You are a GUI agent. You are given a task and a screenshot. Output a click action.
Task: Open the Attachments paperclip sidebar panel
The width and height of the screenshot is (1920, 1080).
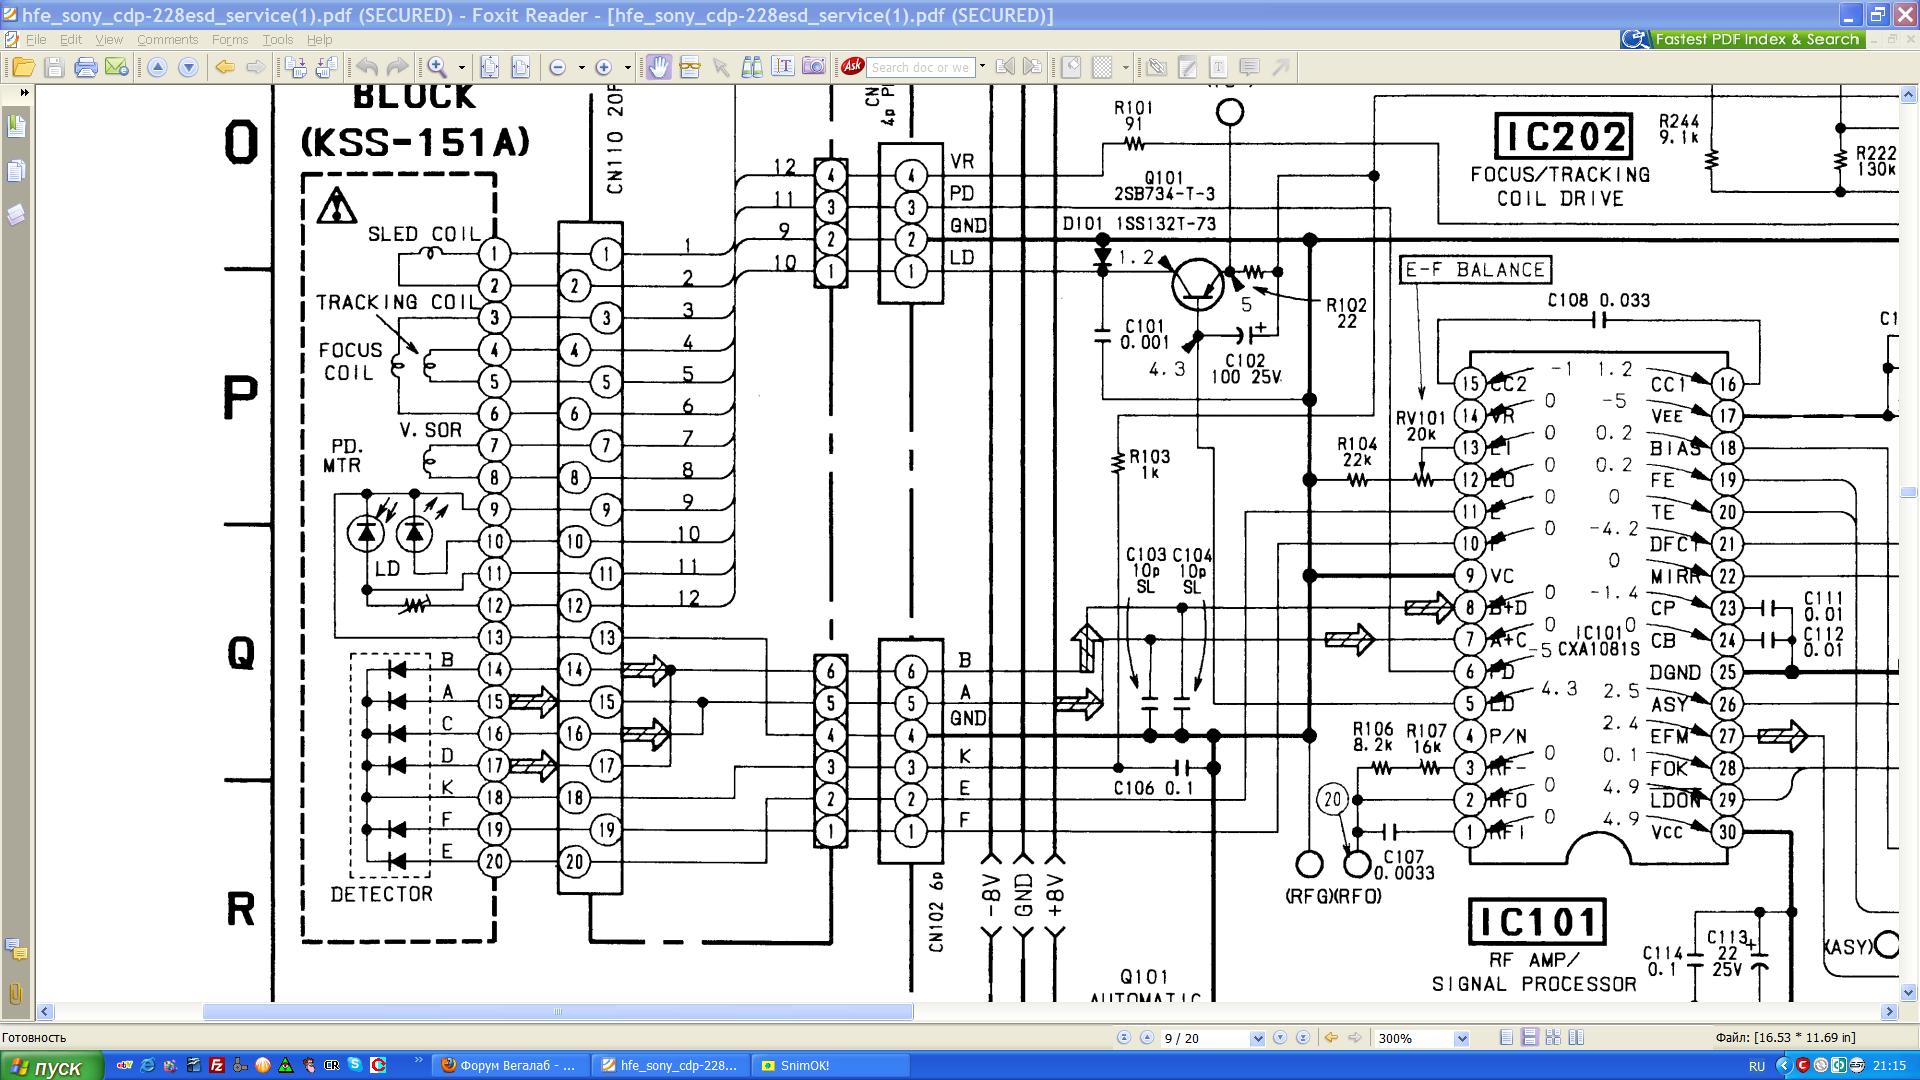click(x=16, y=994)
